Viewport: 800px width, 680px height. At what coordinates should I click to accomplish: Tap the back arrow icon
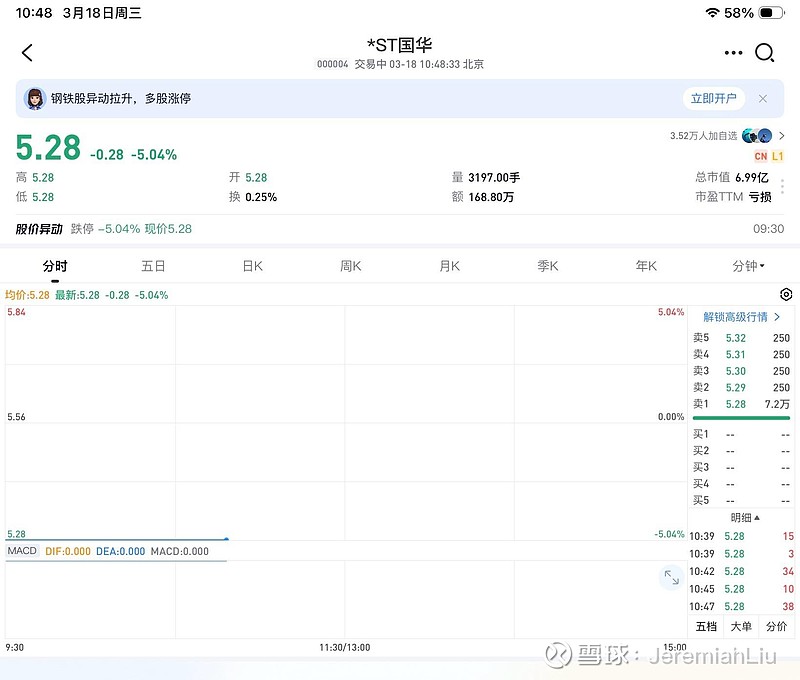pos(27,53)
